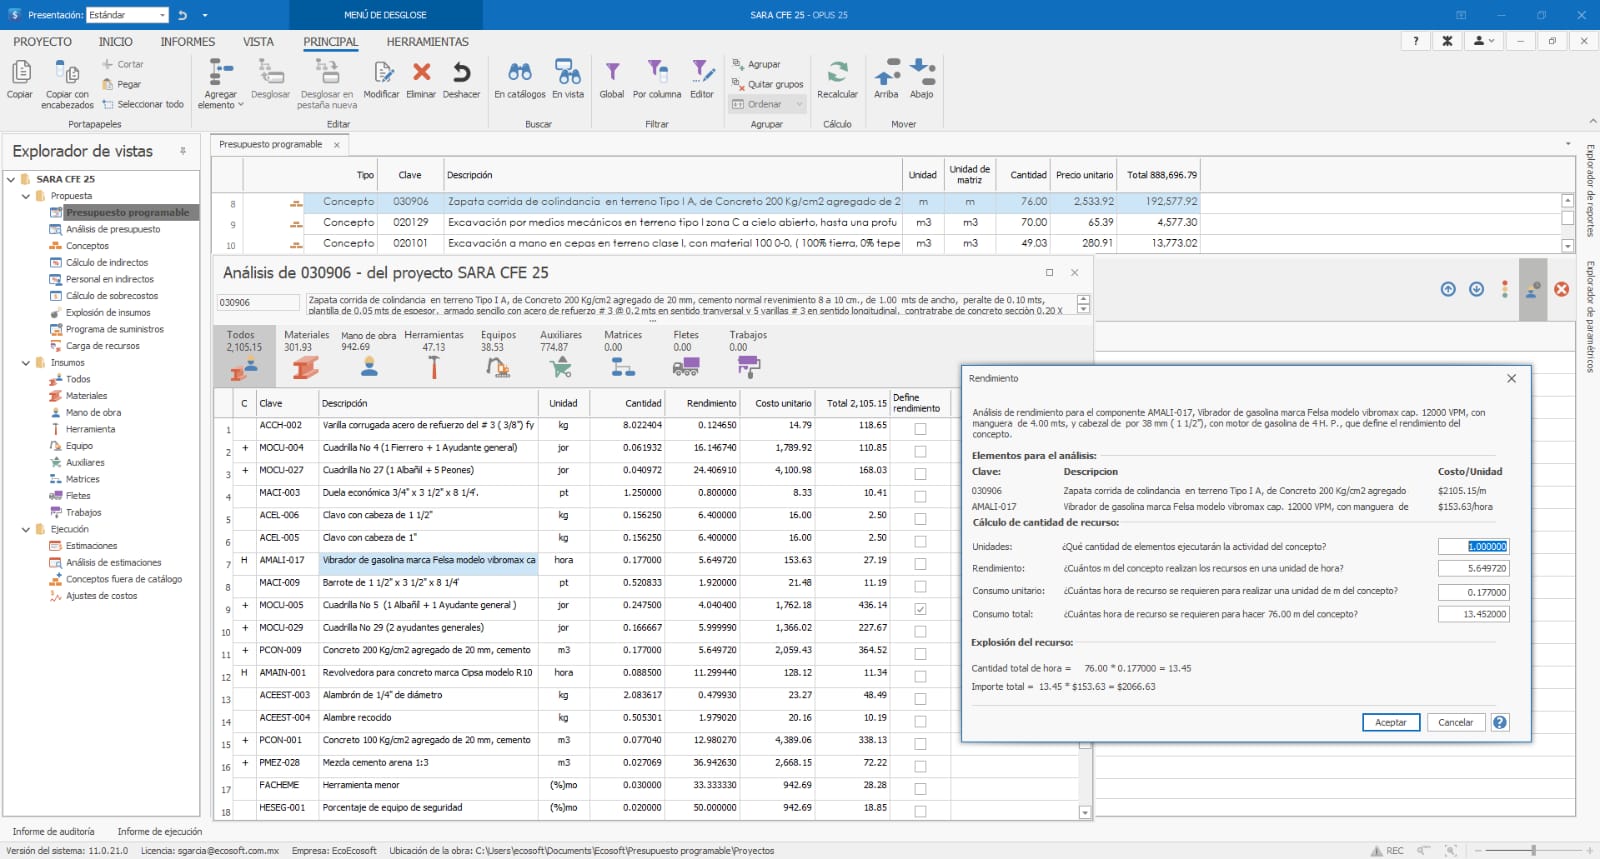Viewport: 1600px width, 859px height.
Task: Open Informe de auditoría link
Action: pyautogui.click(x=53, y=831)
